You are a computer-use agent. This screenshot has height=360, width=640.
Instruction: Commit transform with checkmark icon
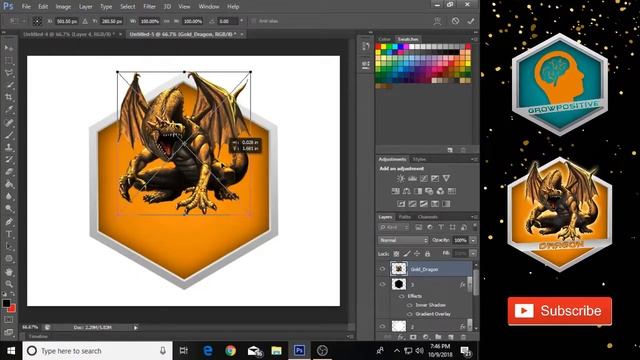[471, 21]
